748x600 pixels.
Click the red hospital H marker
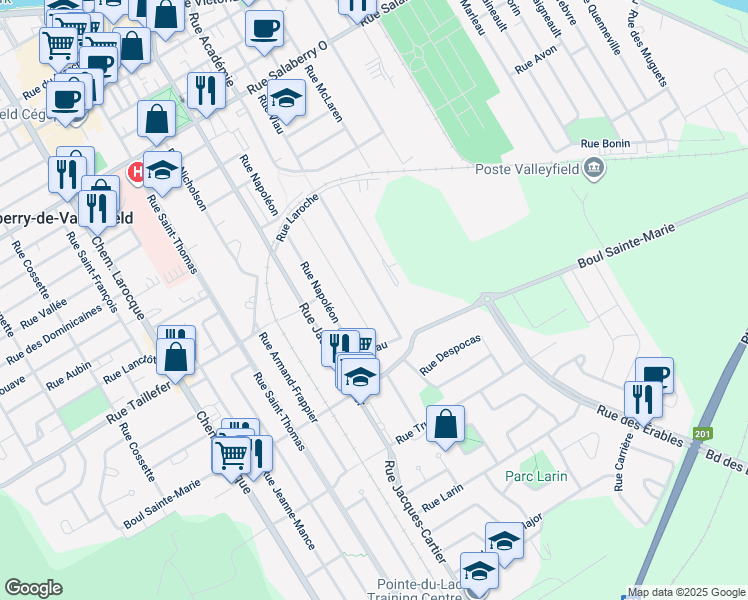pos(135,172)
